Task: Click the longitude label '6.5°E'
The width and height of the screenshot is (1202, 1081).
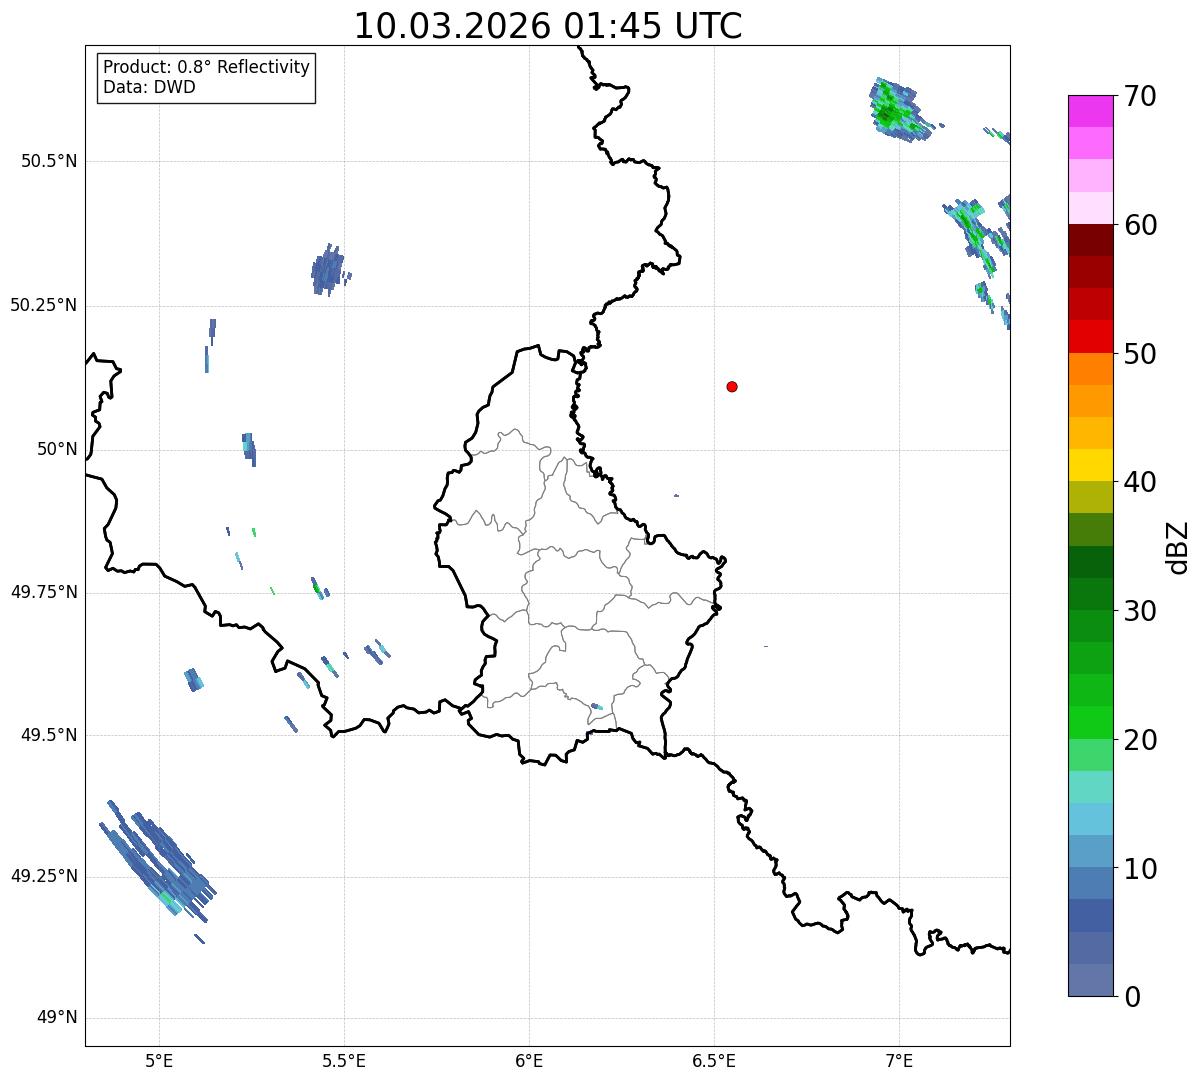Action: coord(714,1060)
